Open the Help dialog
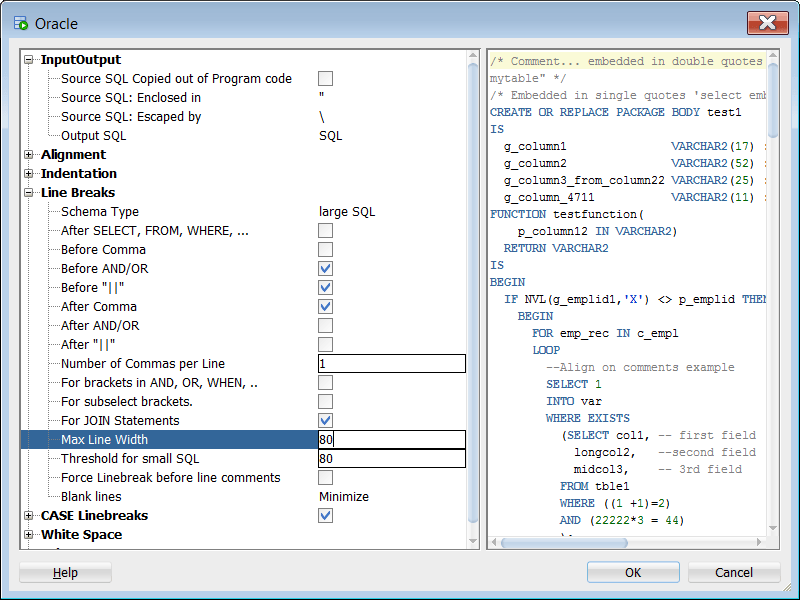800x600 pixels. click(x=64, y=572)
